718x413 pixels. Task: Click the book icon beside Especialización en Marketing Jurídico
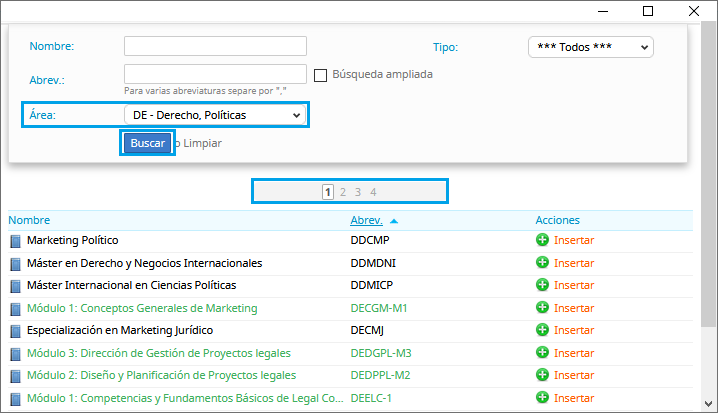[15, 331]
